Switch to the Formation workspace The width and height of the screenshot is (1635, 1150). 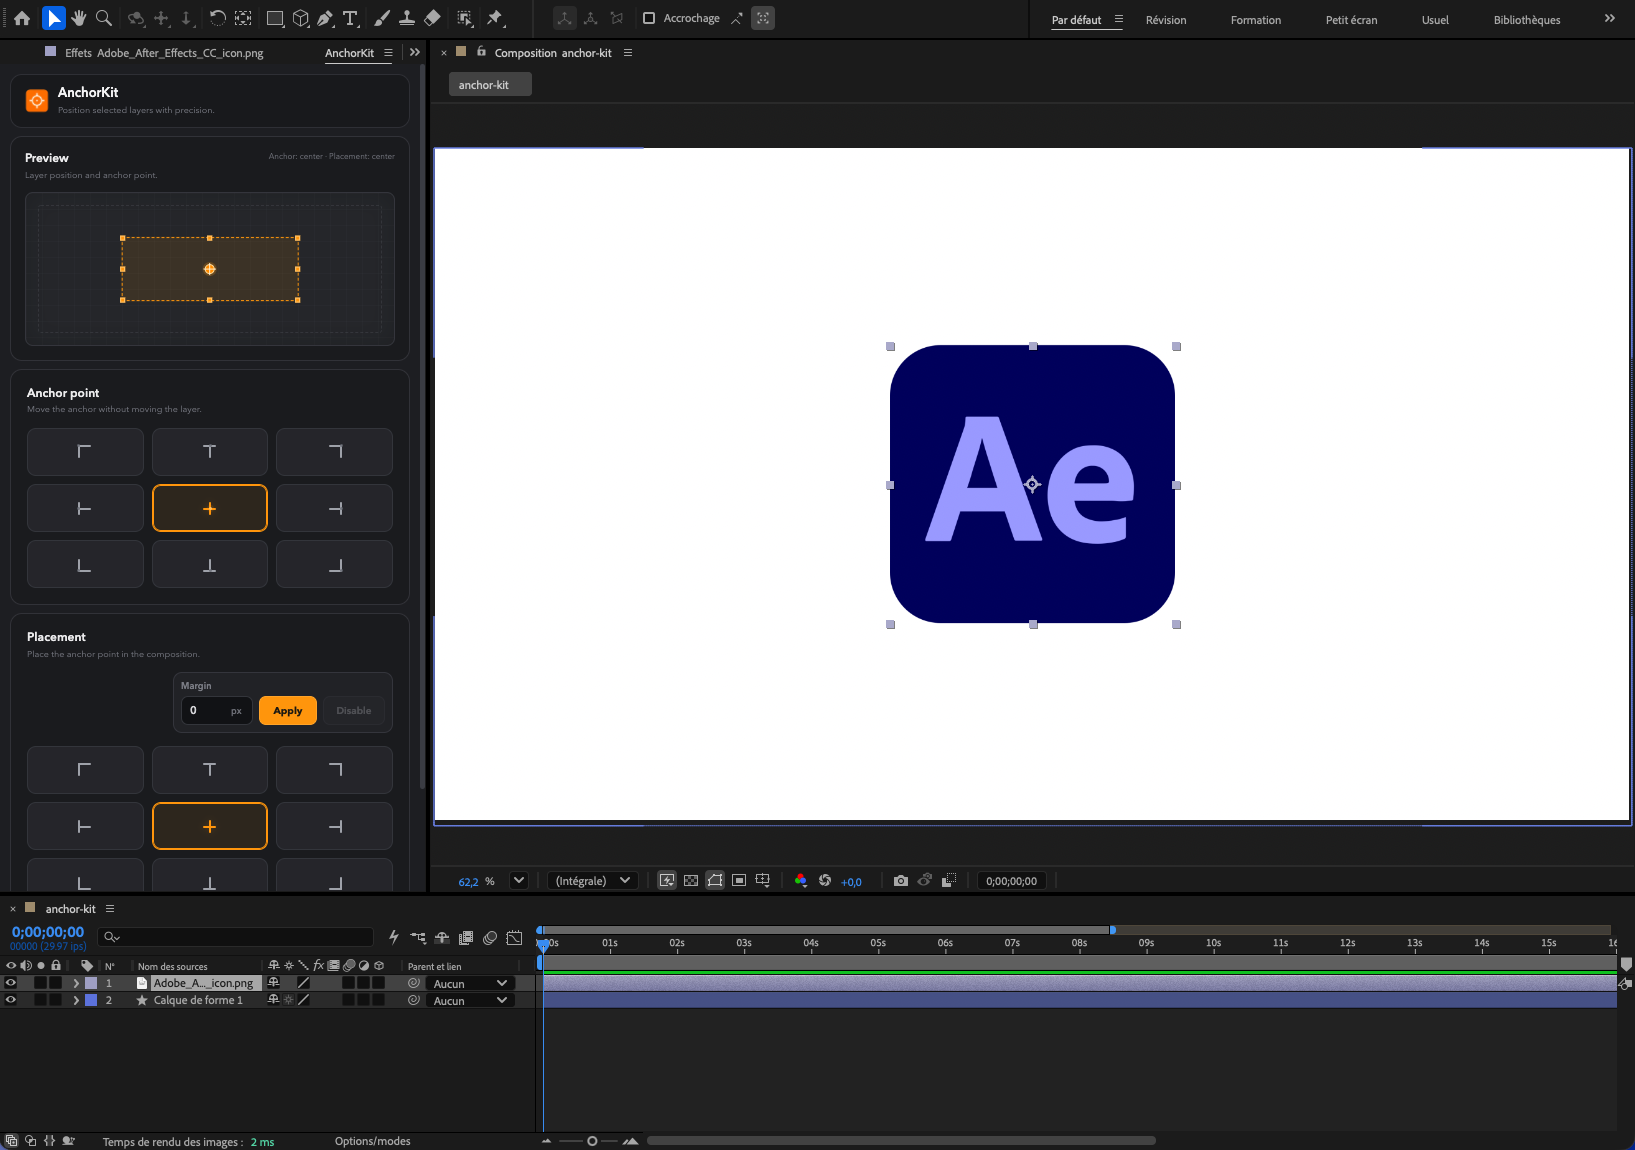(1256, 20)
